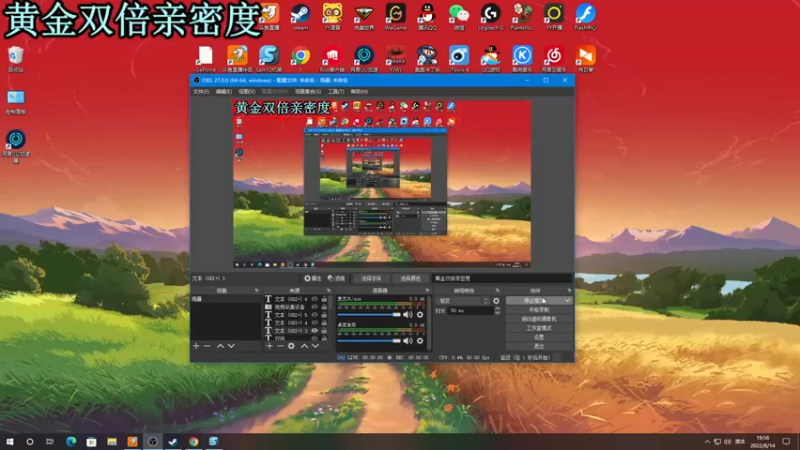
Task: Click 启动虚拟摄像机 button
Action: (x=539, y=319)
